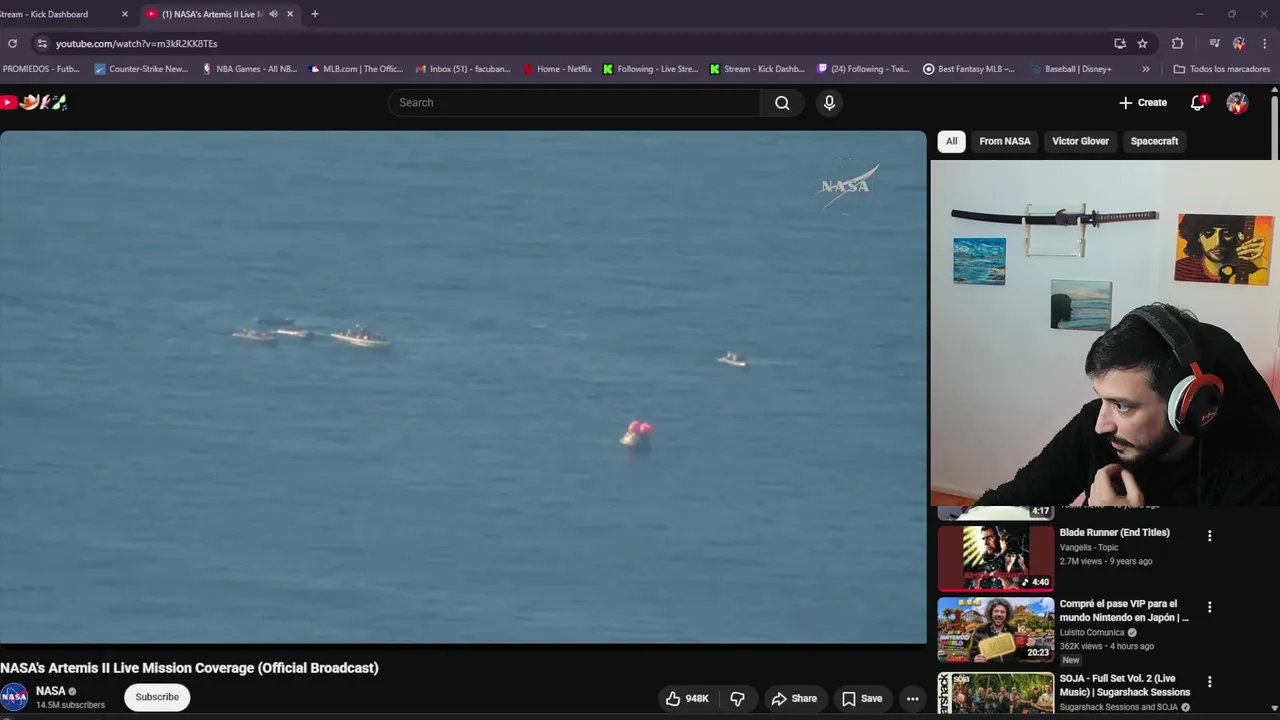1280x720 pixels.
Task: Select the Spacecraft filter chip
Action: point(1154,141)
